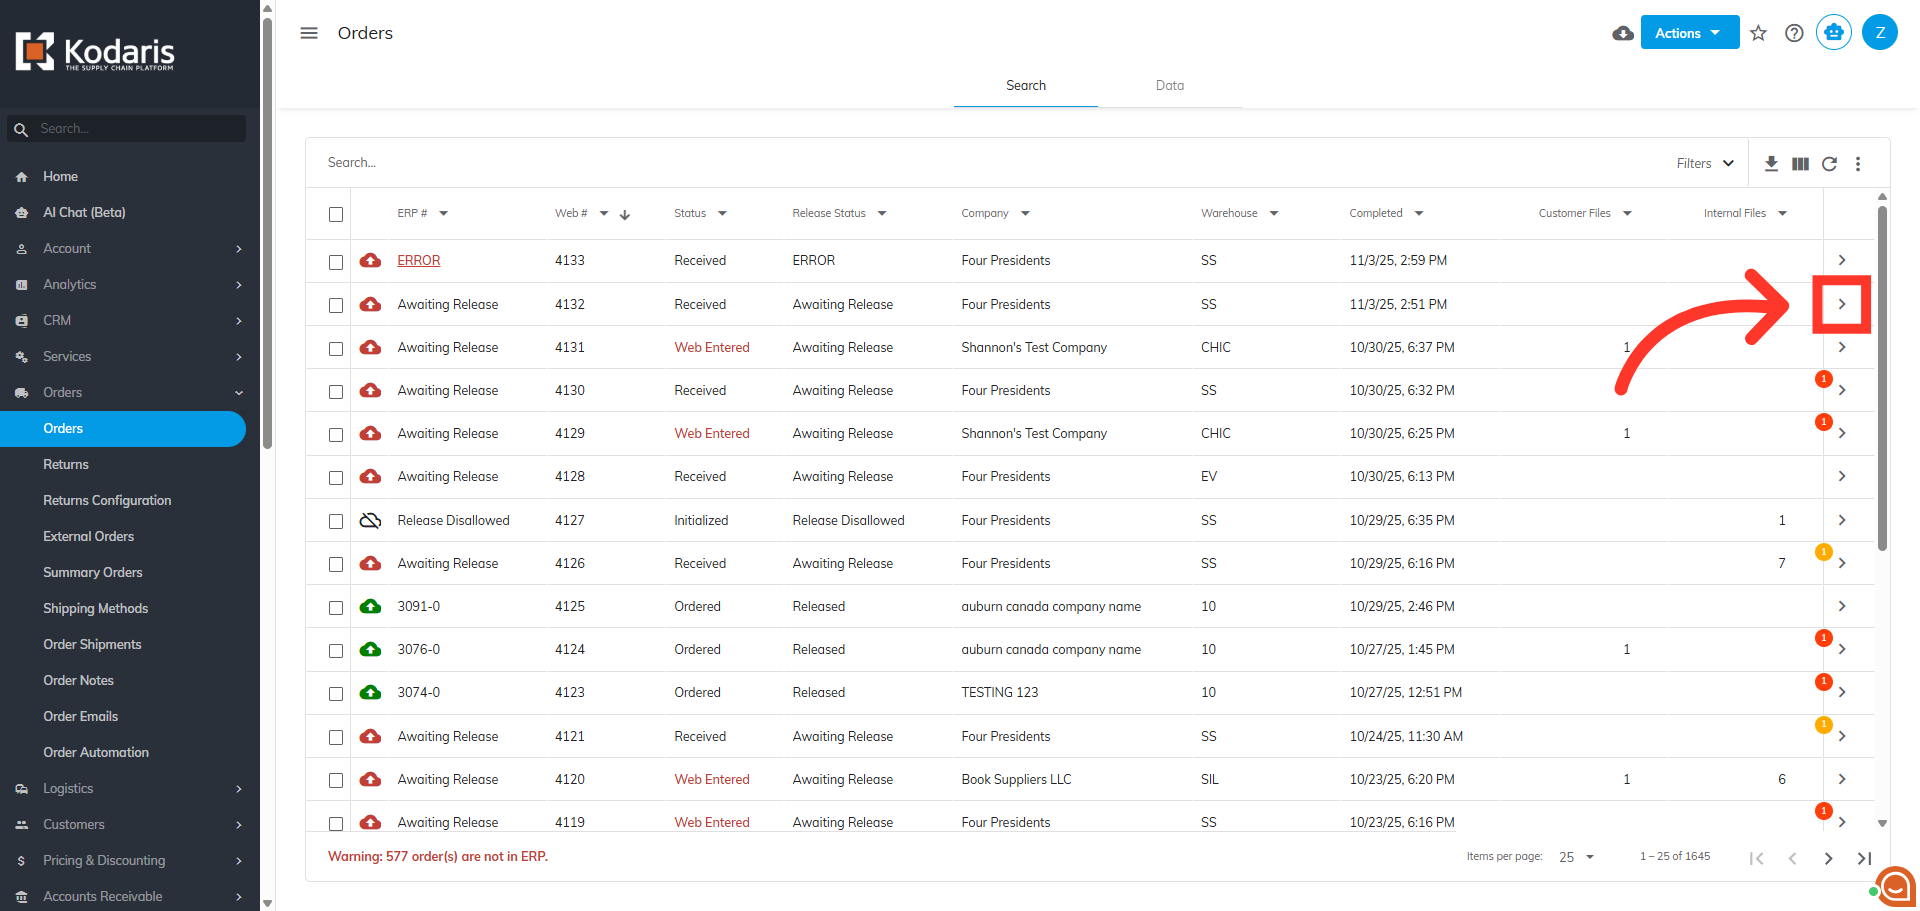Switch to the Data tab
Viewport: 1920px width, 911px height.
click(x=1170, y=86)
